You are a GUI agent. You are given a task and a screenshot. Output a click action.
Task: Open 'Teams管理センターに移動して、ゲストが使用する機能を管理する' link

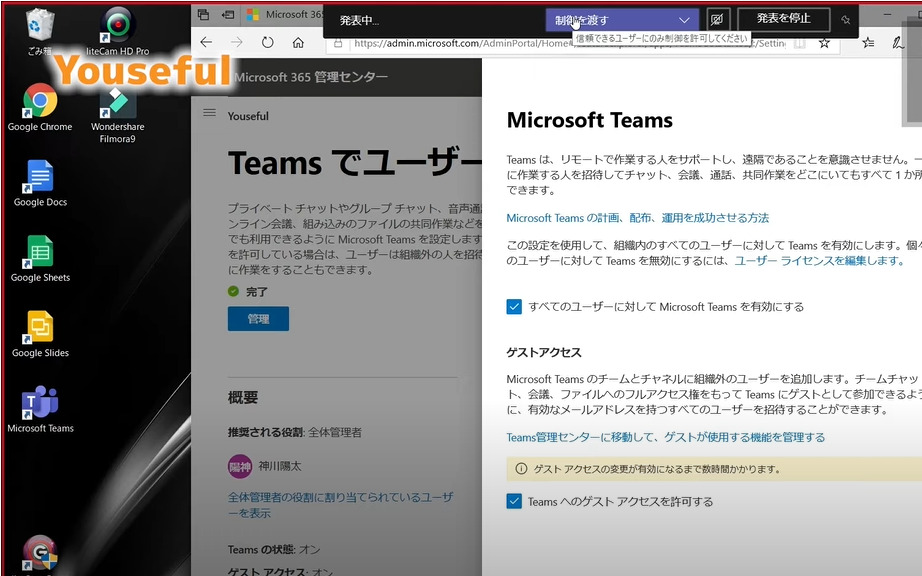pyautogui.click(x=666, y=437)
